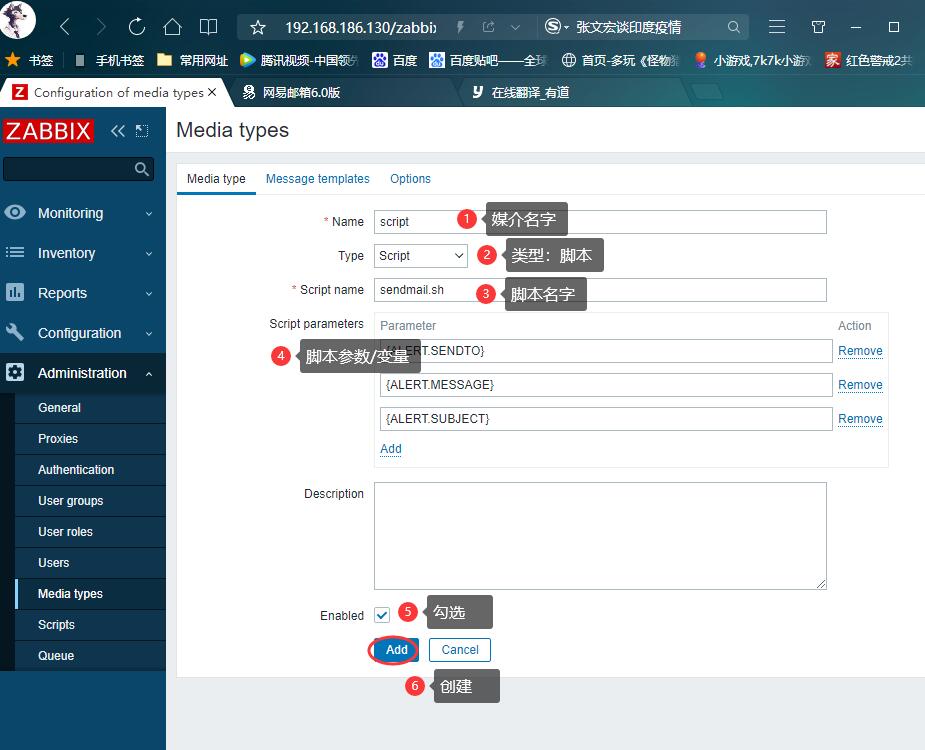The width and height of the screenshot is (925, 750).
Task: Switch to the 在线翻译_有道 tab
Action: (521, 92)
